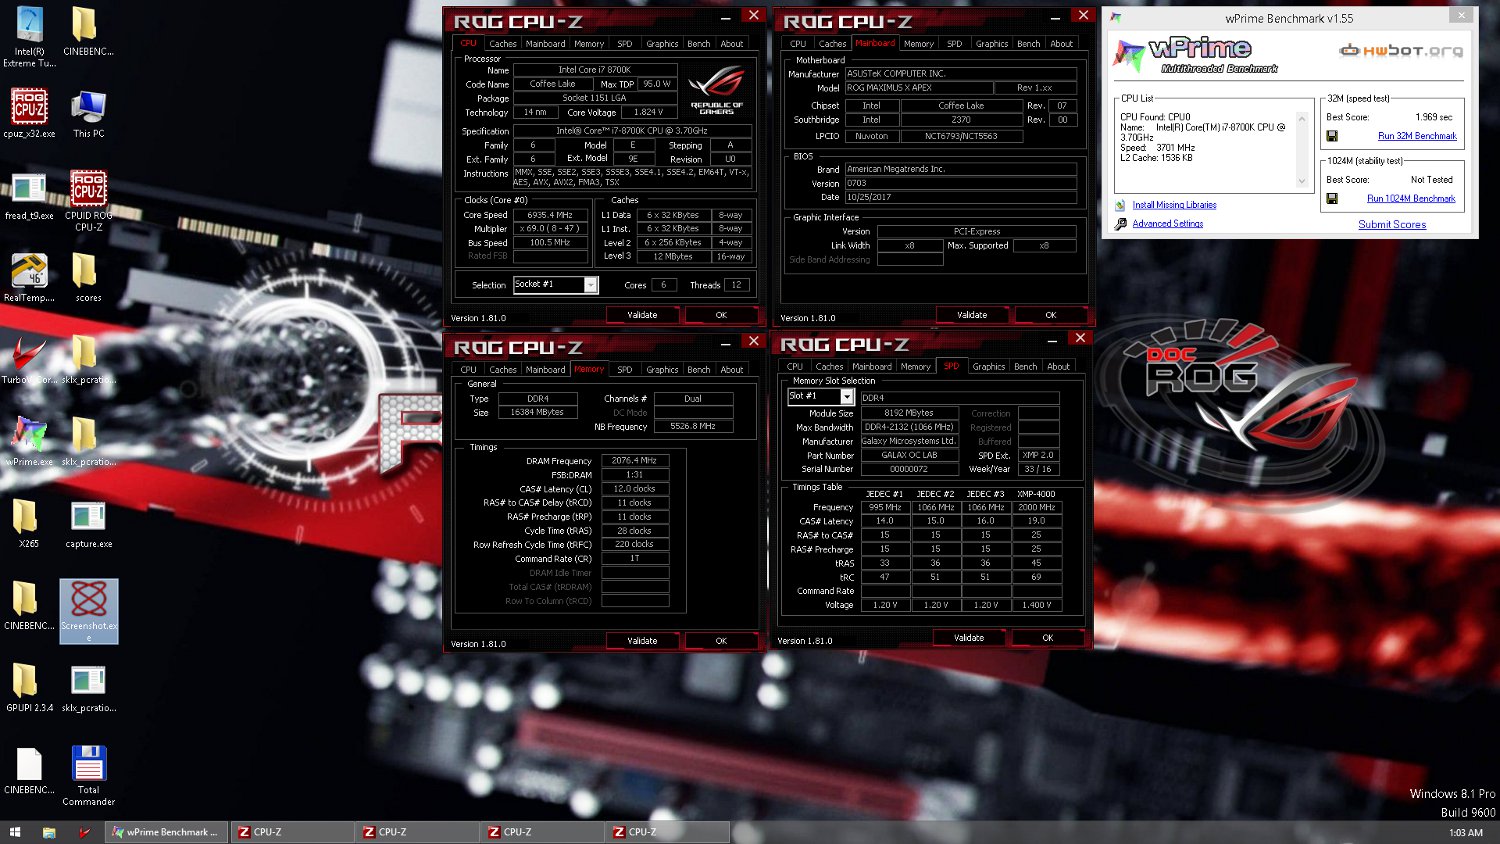Open the CPUID ROG CPU-Z shortcut

tap(88, 200)
